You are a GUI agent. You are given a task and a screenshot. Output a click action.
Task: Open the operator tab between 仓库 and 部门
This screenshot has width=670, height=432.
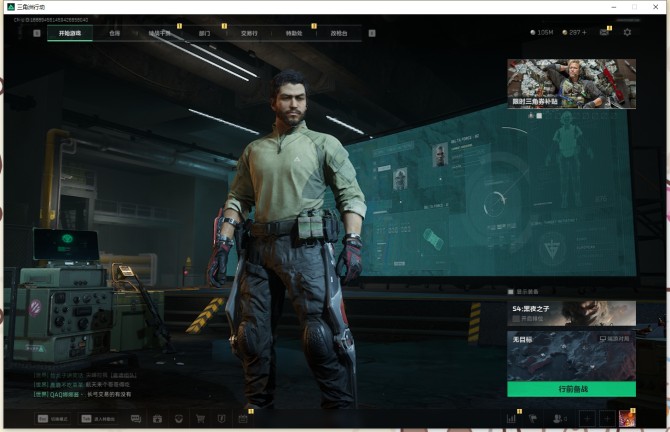pos(159,33)
